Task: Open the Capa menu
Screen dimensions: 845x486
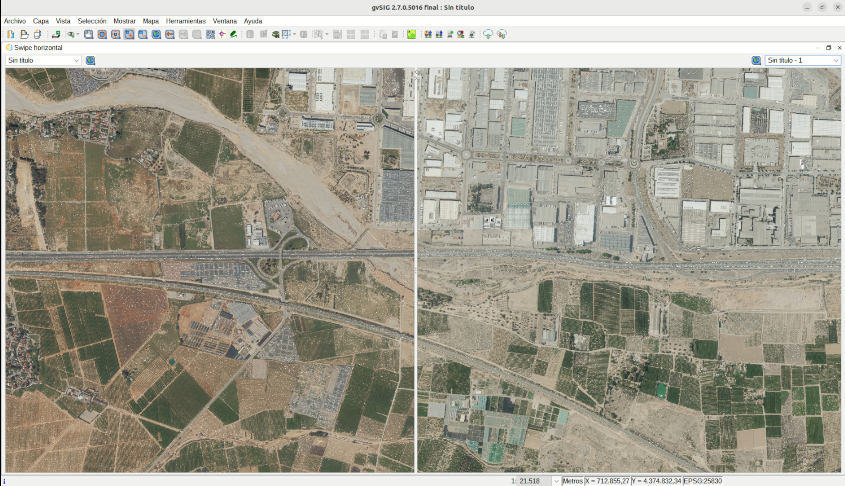Action: coord(41,20)
